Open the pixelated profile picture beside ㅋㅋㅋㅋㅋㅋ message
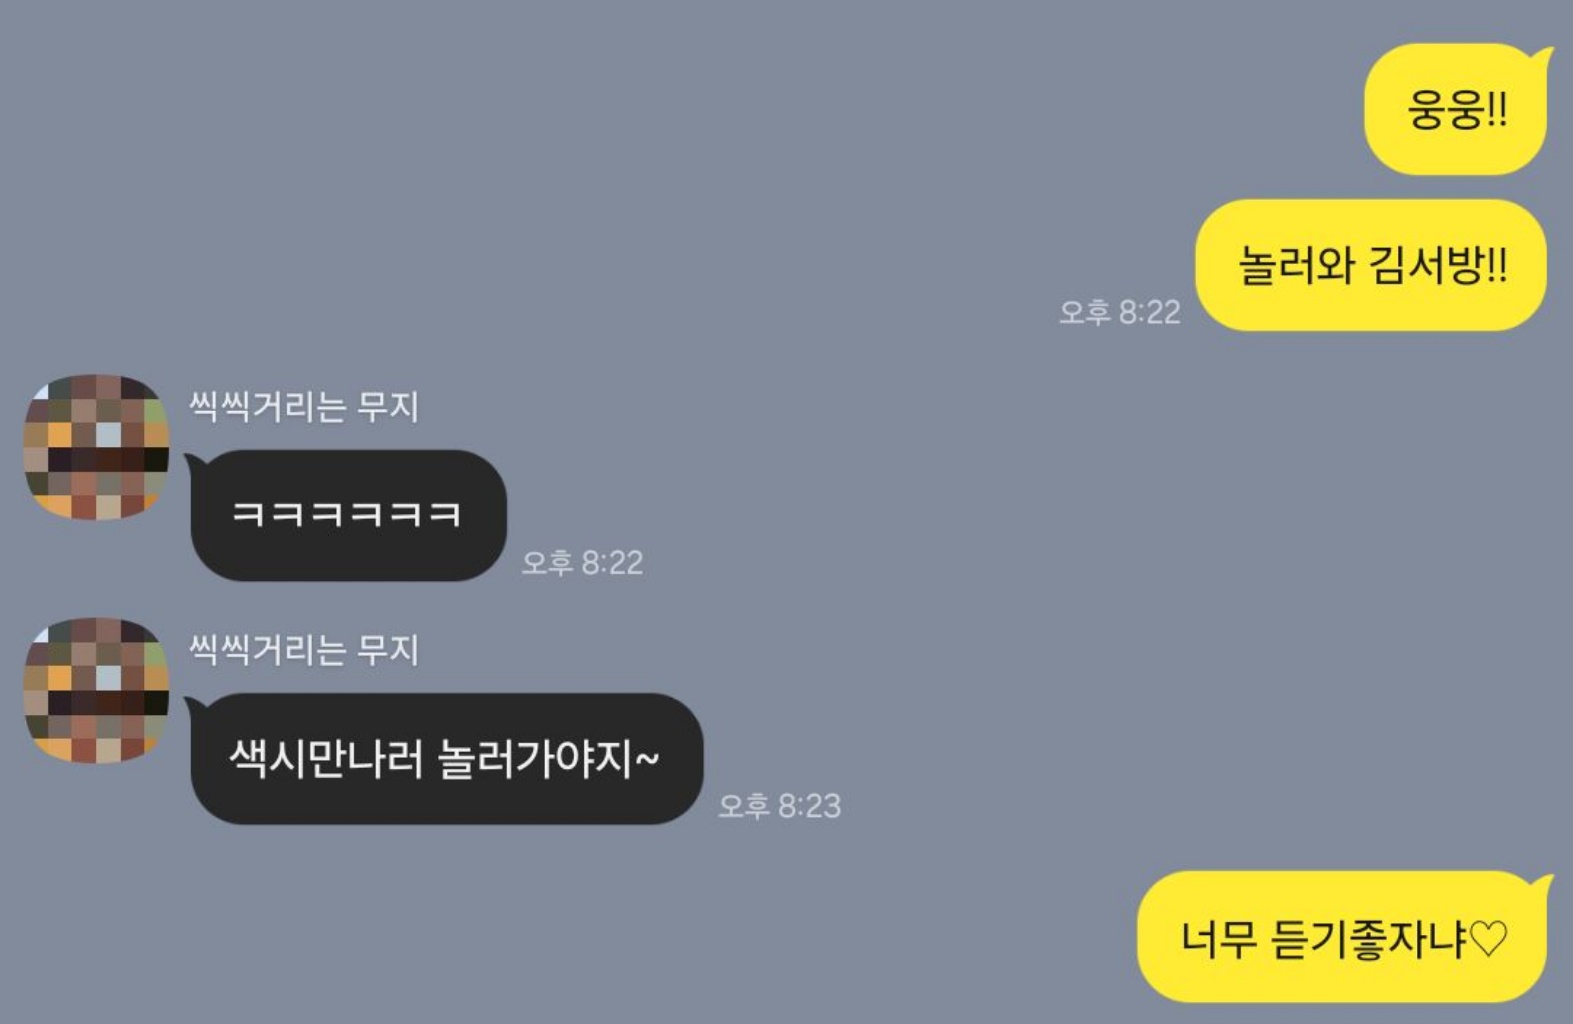This screenshot has height=1024, width=1573. click(96, 447)
